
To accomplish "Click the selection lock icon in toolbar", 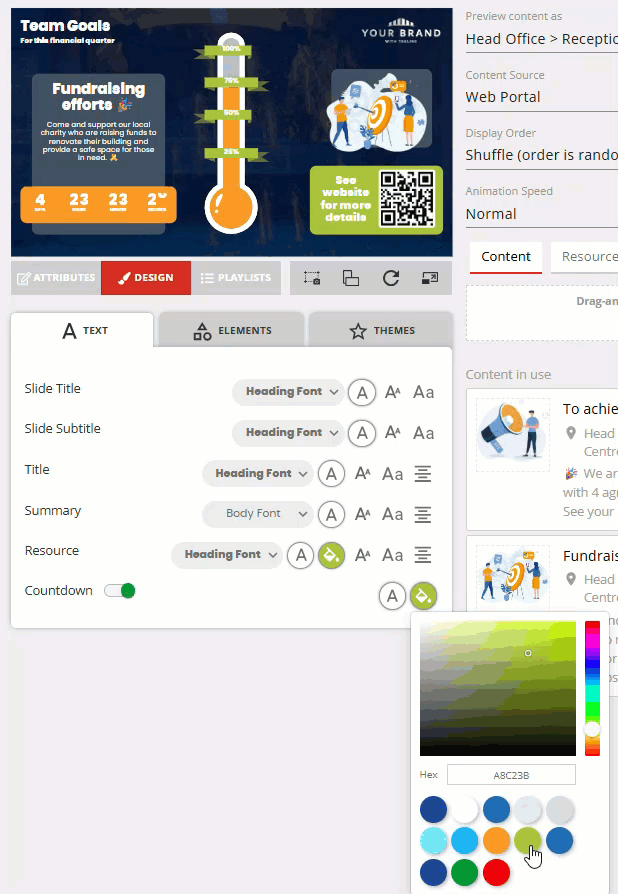I will click(312, 278).
